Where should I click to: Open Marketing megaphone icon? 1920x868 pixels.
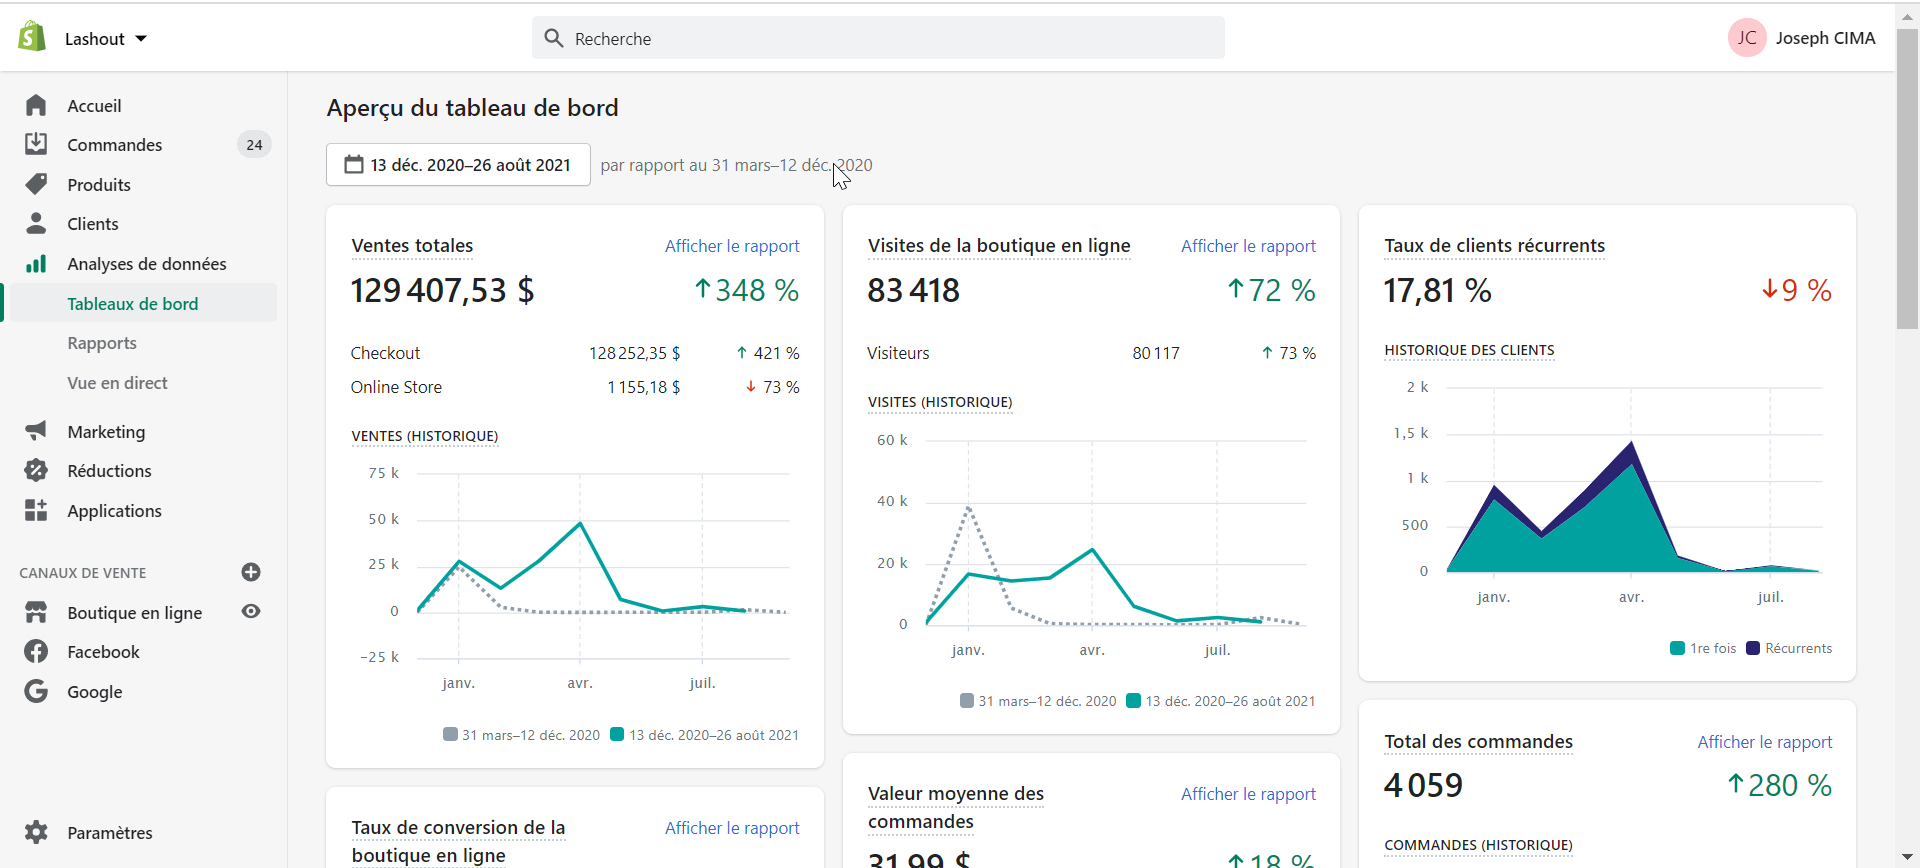(36, 431)
